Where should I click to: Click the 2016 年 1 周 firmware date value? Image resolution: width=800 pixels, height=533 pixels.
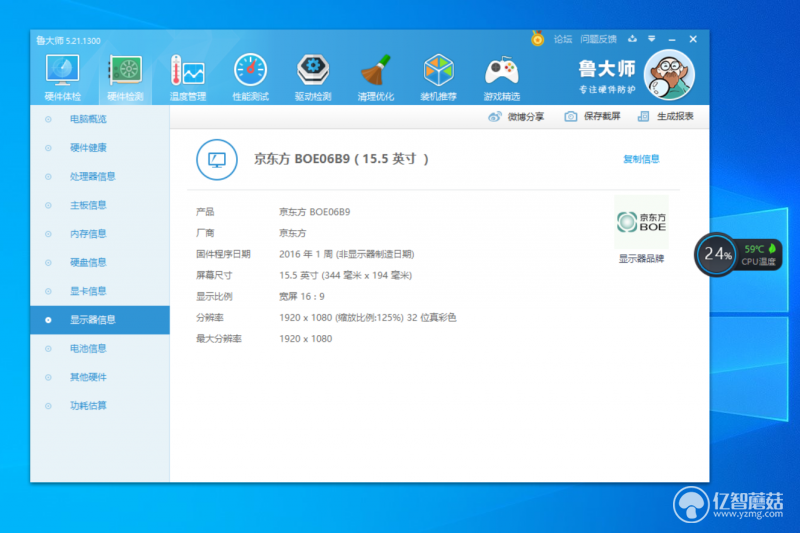[347, 255]
